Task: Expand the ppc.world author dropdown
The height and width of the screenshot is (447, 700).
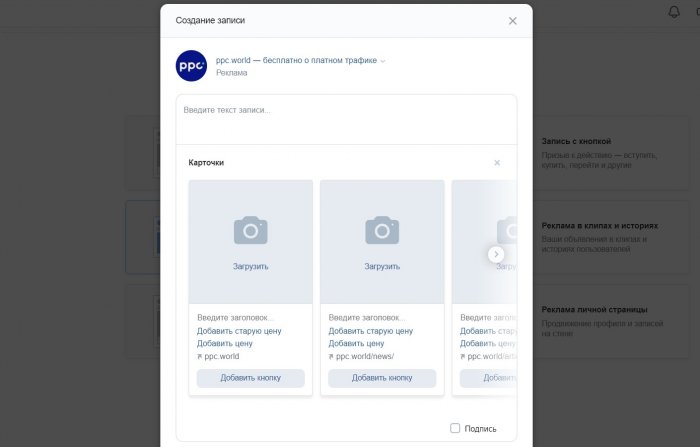Action: (383, 61)
